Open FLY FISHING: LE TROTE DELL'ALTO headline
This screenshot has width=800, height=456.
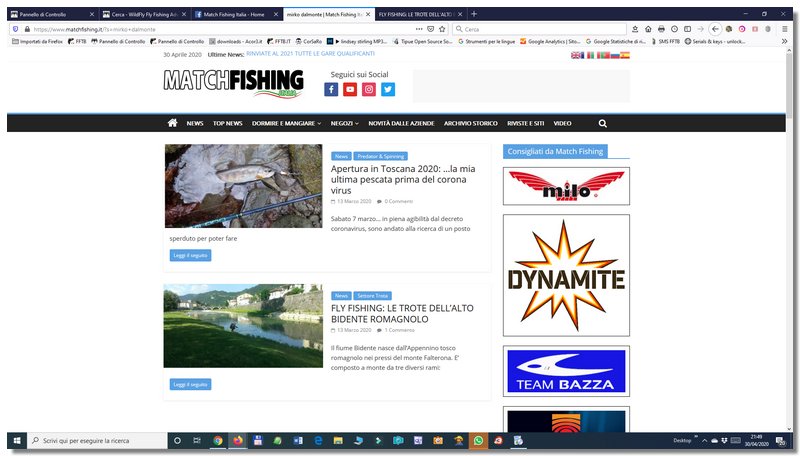[402, 314]
